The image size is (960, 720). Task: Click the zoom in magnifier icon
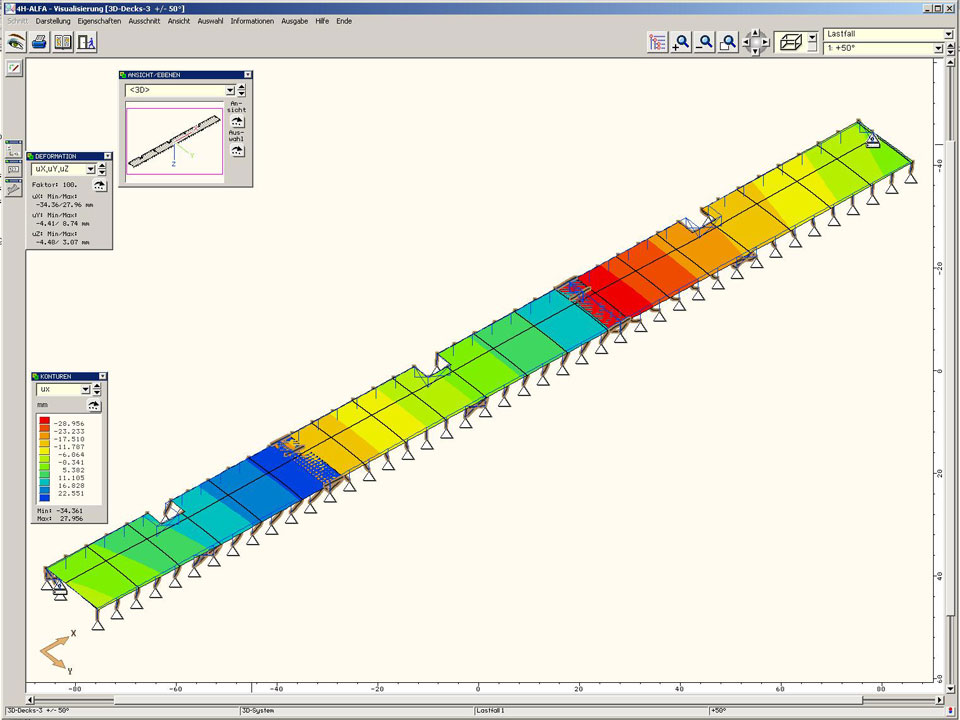tap(681, 42)
